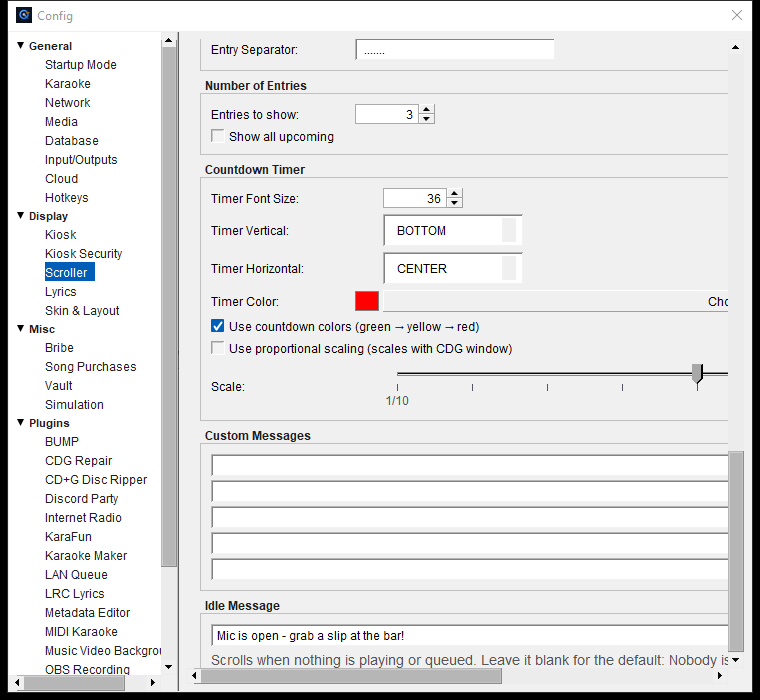The image size is (760, 700).
Task: Select the Media settings entry
Action: 62,121
